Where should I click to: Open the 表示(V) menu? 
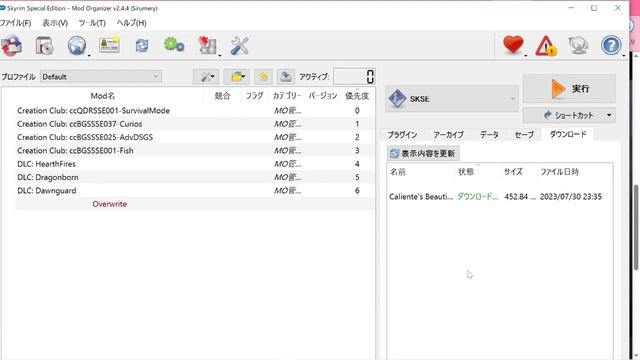pos(55,23)
